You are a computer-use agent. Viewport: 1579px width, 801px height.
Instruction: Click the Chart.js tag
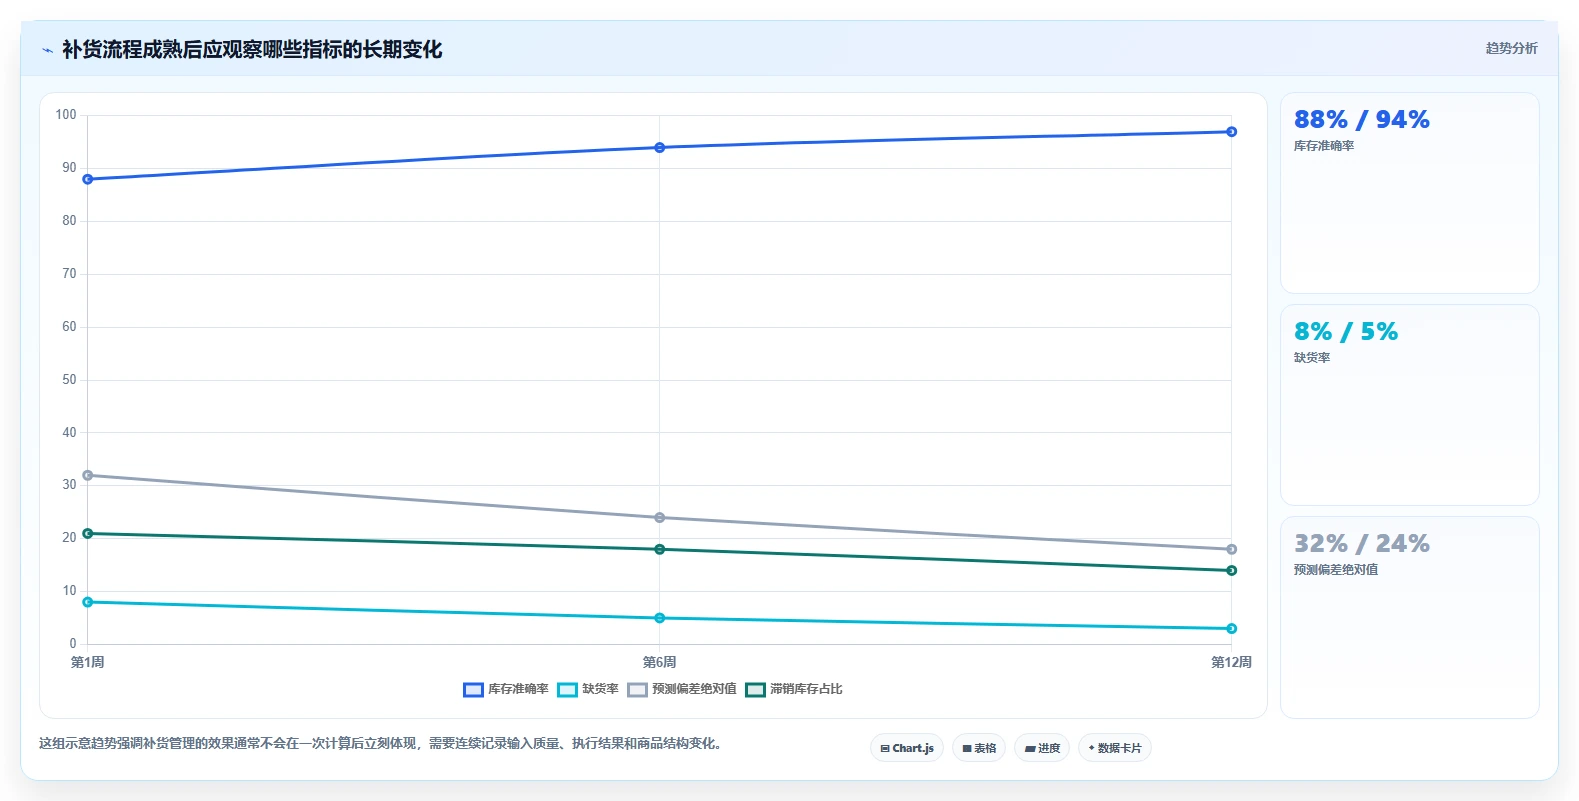click(x=907, y=748)
